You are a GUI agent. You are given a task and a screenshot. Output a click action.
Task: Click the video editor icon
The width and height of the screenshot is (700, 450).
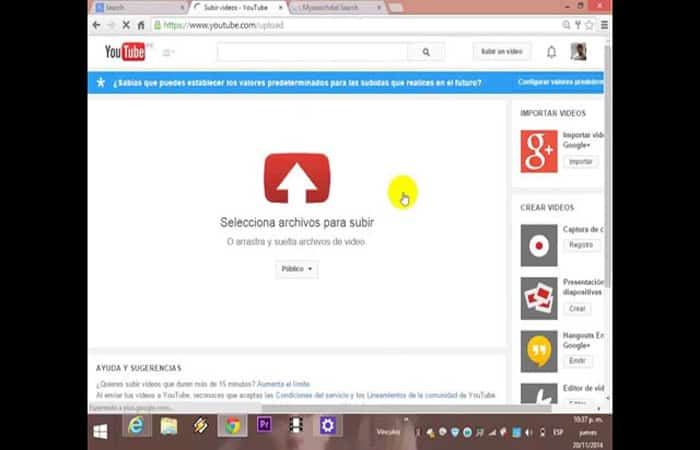(x=539, y=394)
